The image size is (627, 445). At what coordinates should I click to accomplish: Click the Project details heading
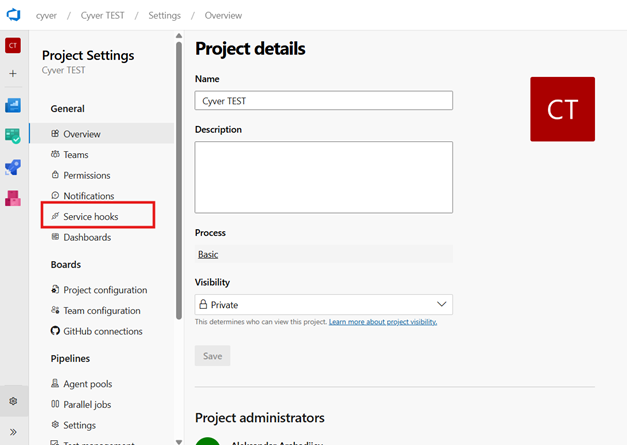(250, 49)
